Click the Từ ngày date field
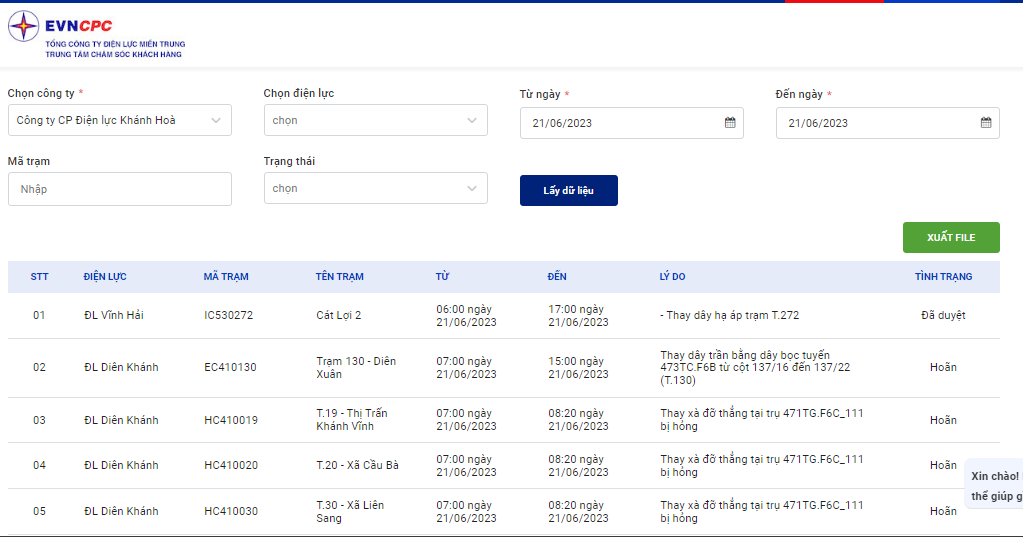 pyautogui.click(x=620, y=123)
